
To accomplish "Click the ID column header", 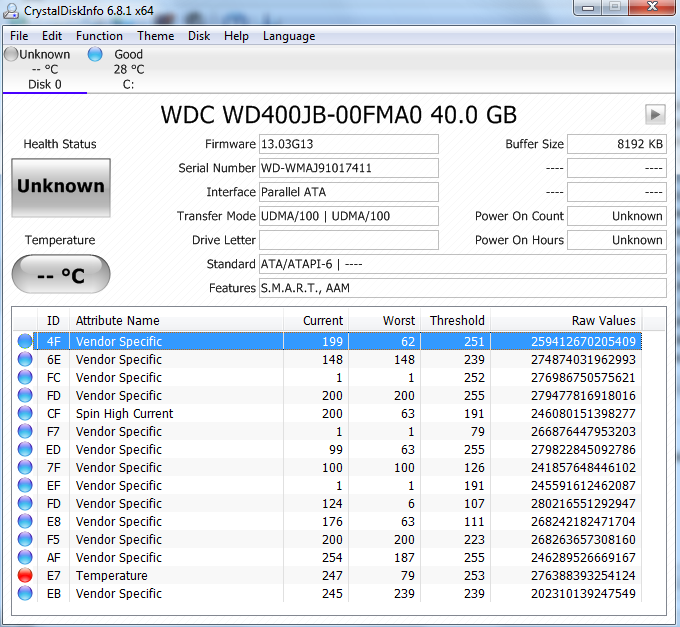I will pos(53,320).
